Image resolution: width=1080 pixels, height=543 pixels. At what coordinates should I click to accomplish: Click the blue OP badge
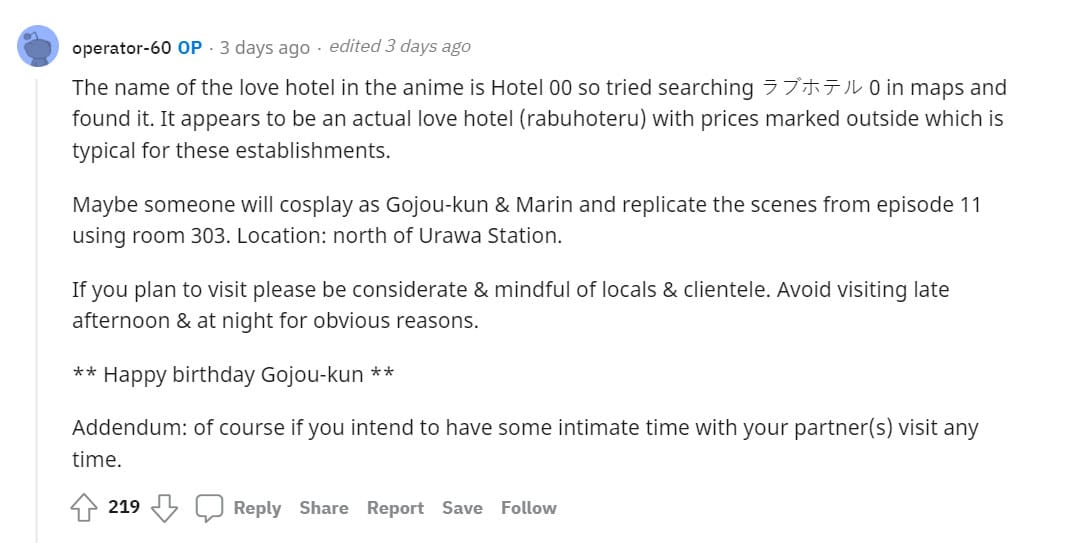[190, 47]
